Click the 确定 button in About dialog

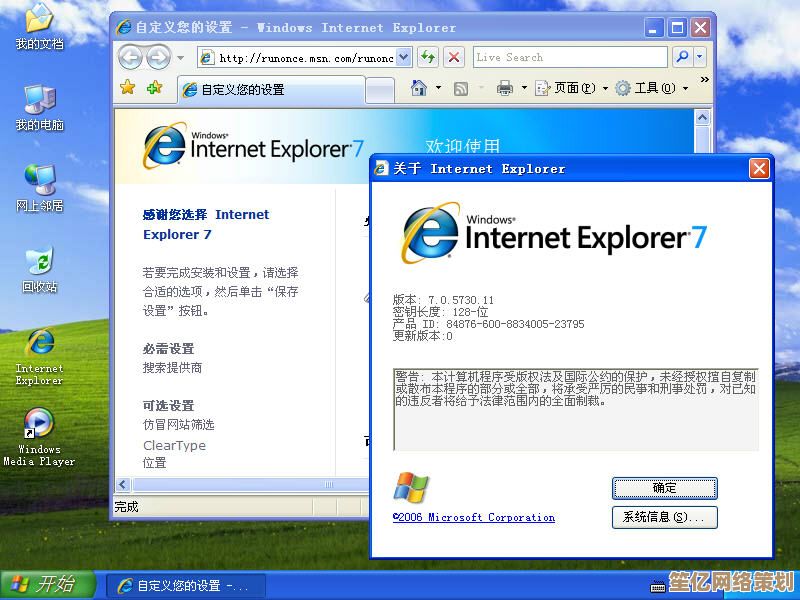[664, 488]
